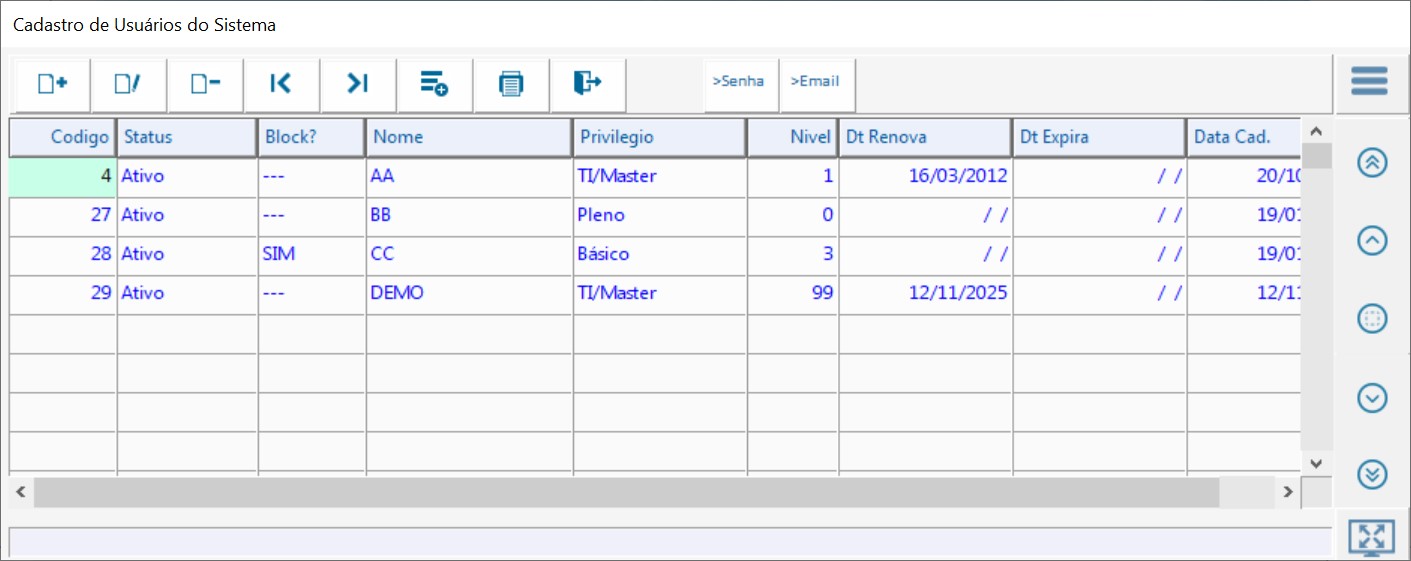This screenshot has height=561, width=1411.
Task: Move up one row with chevron up button
Action: 1372,240
